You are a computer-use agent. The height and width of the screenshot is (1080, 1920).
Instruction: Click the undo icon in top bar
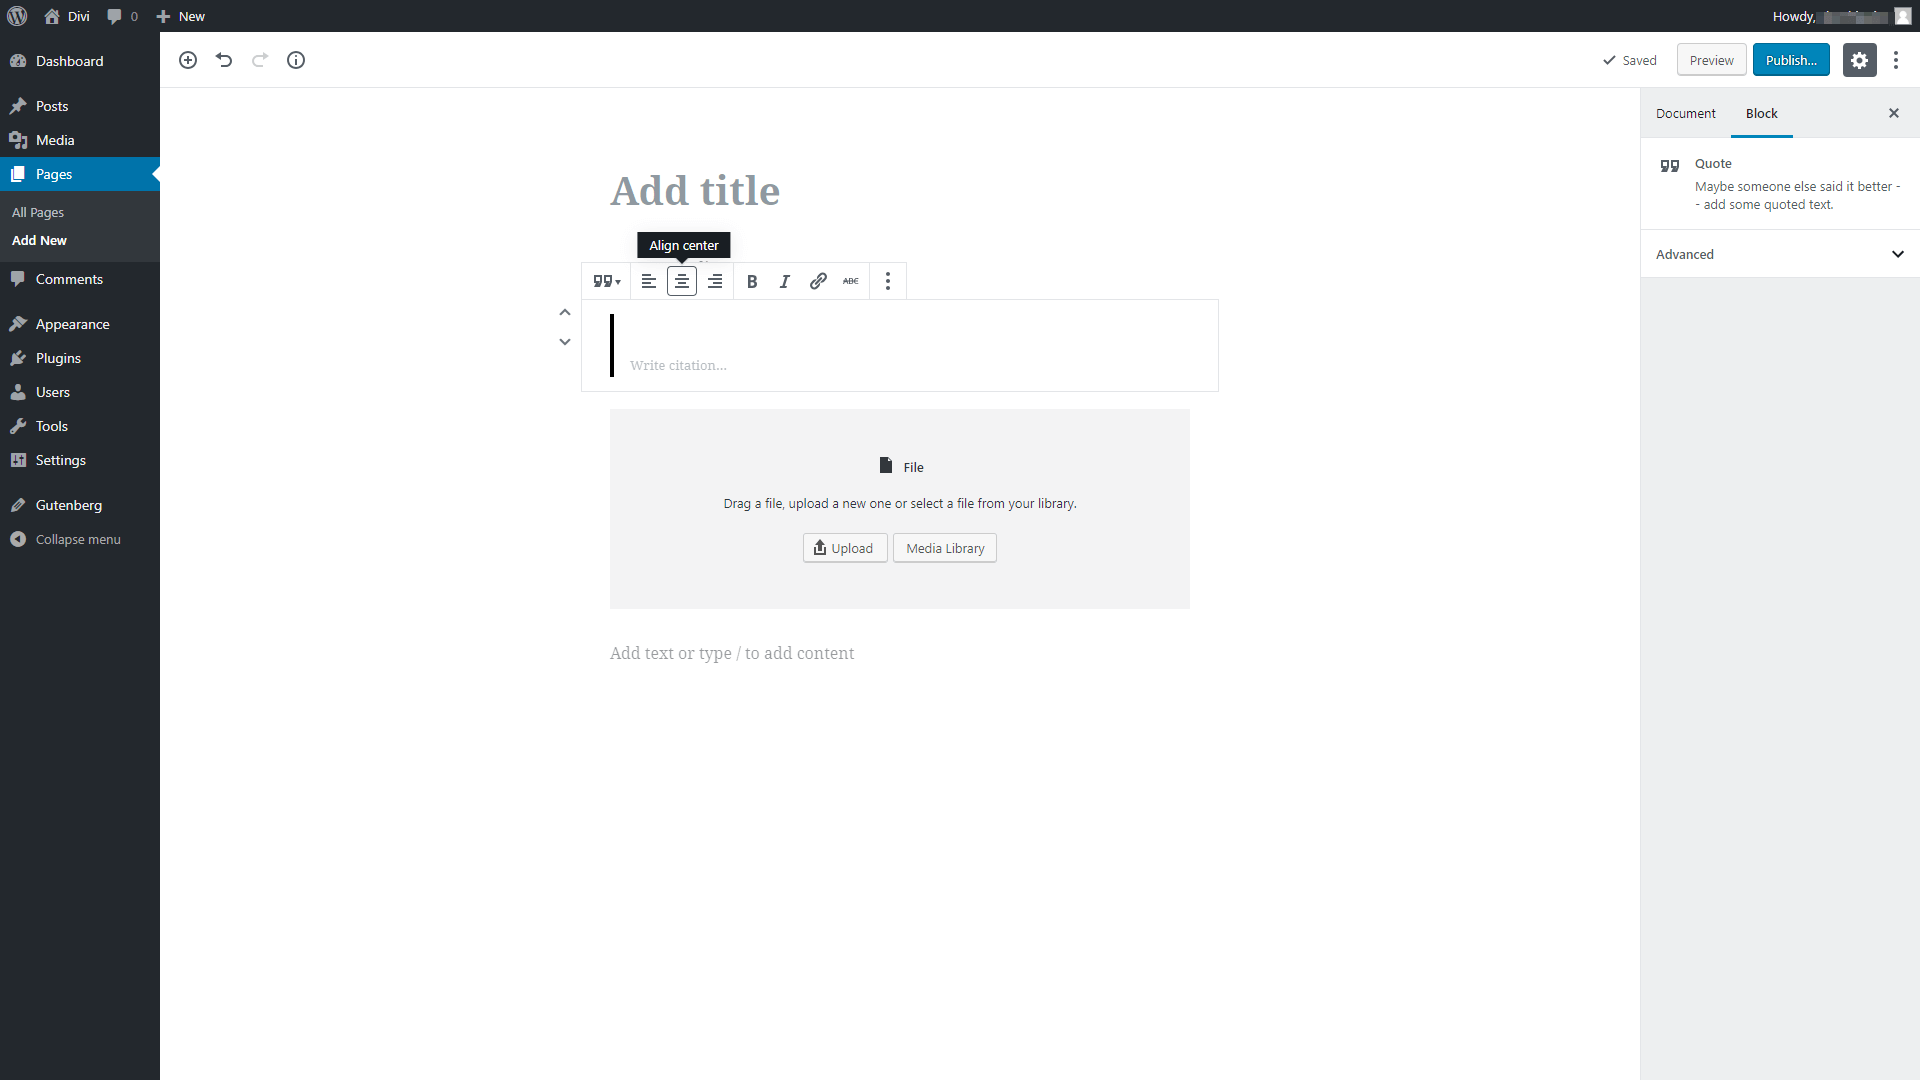224,61
